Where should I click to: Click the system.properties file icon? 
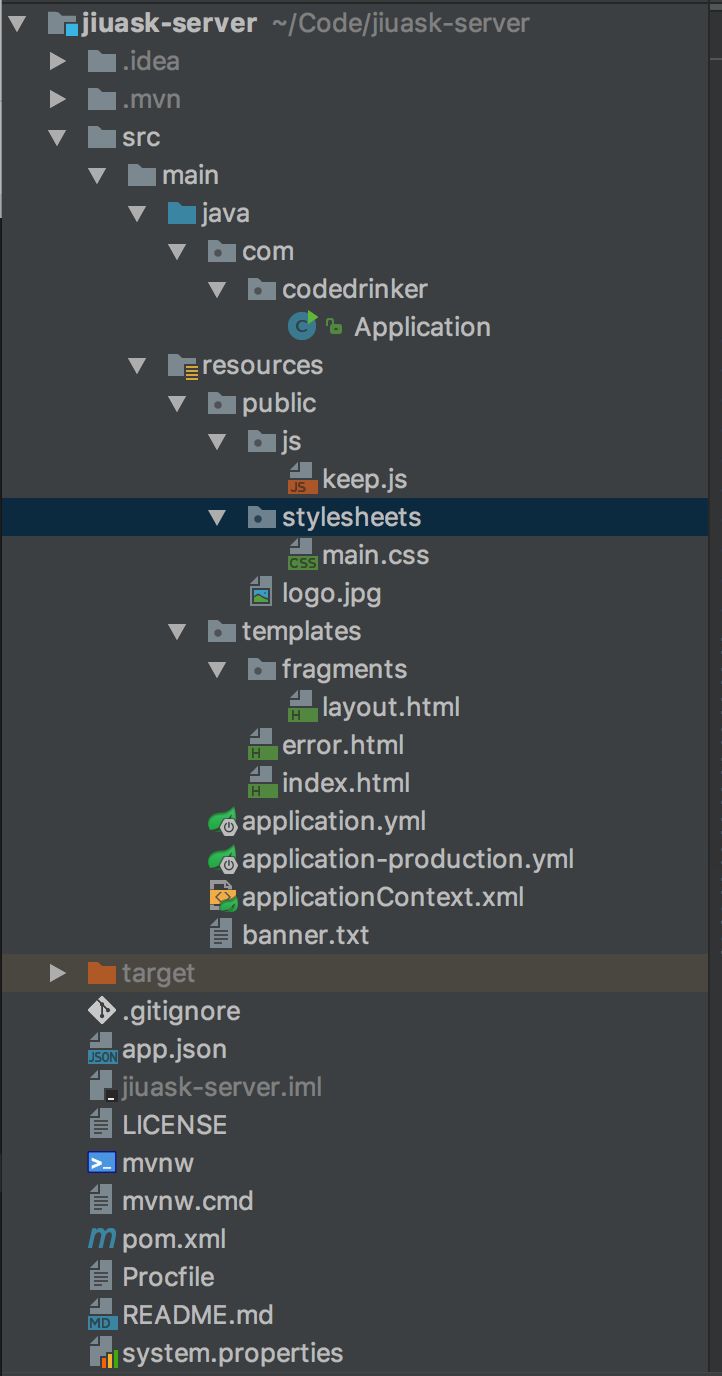pos(102,1353)
